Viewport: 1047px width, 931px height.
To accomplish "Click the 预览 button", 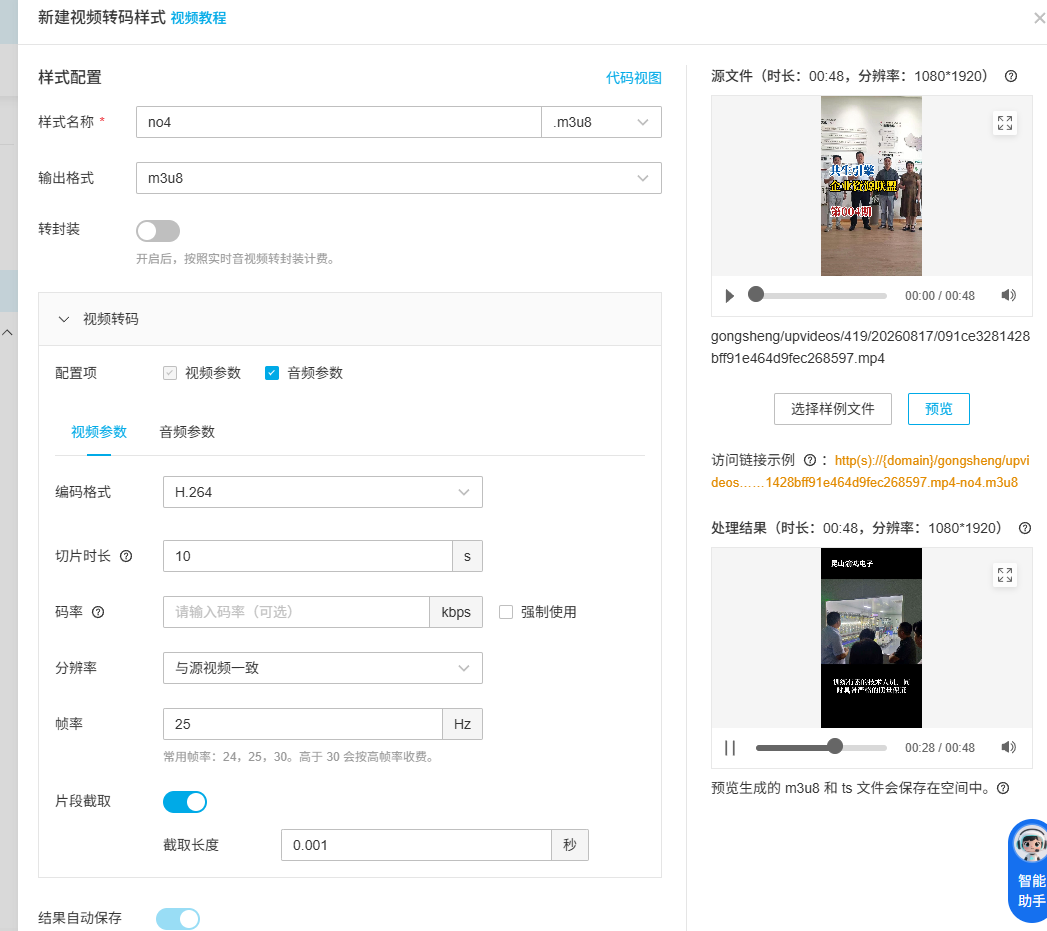I will coord(938,409).
